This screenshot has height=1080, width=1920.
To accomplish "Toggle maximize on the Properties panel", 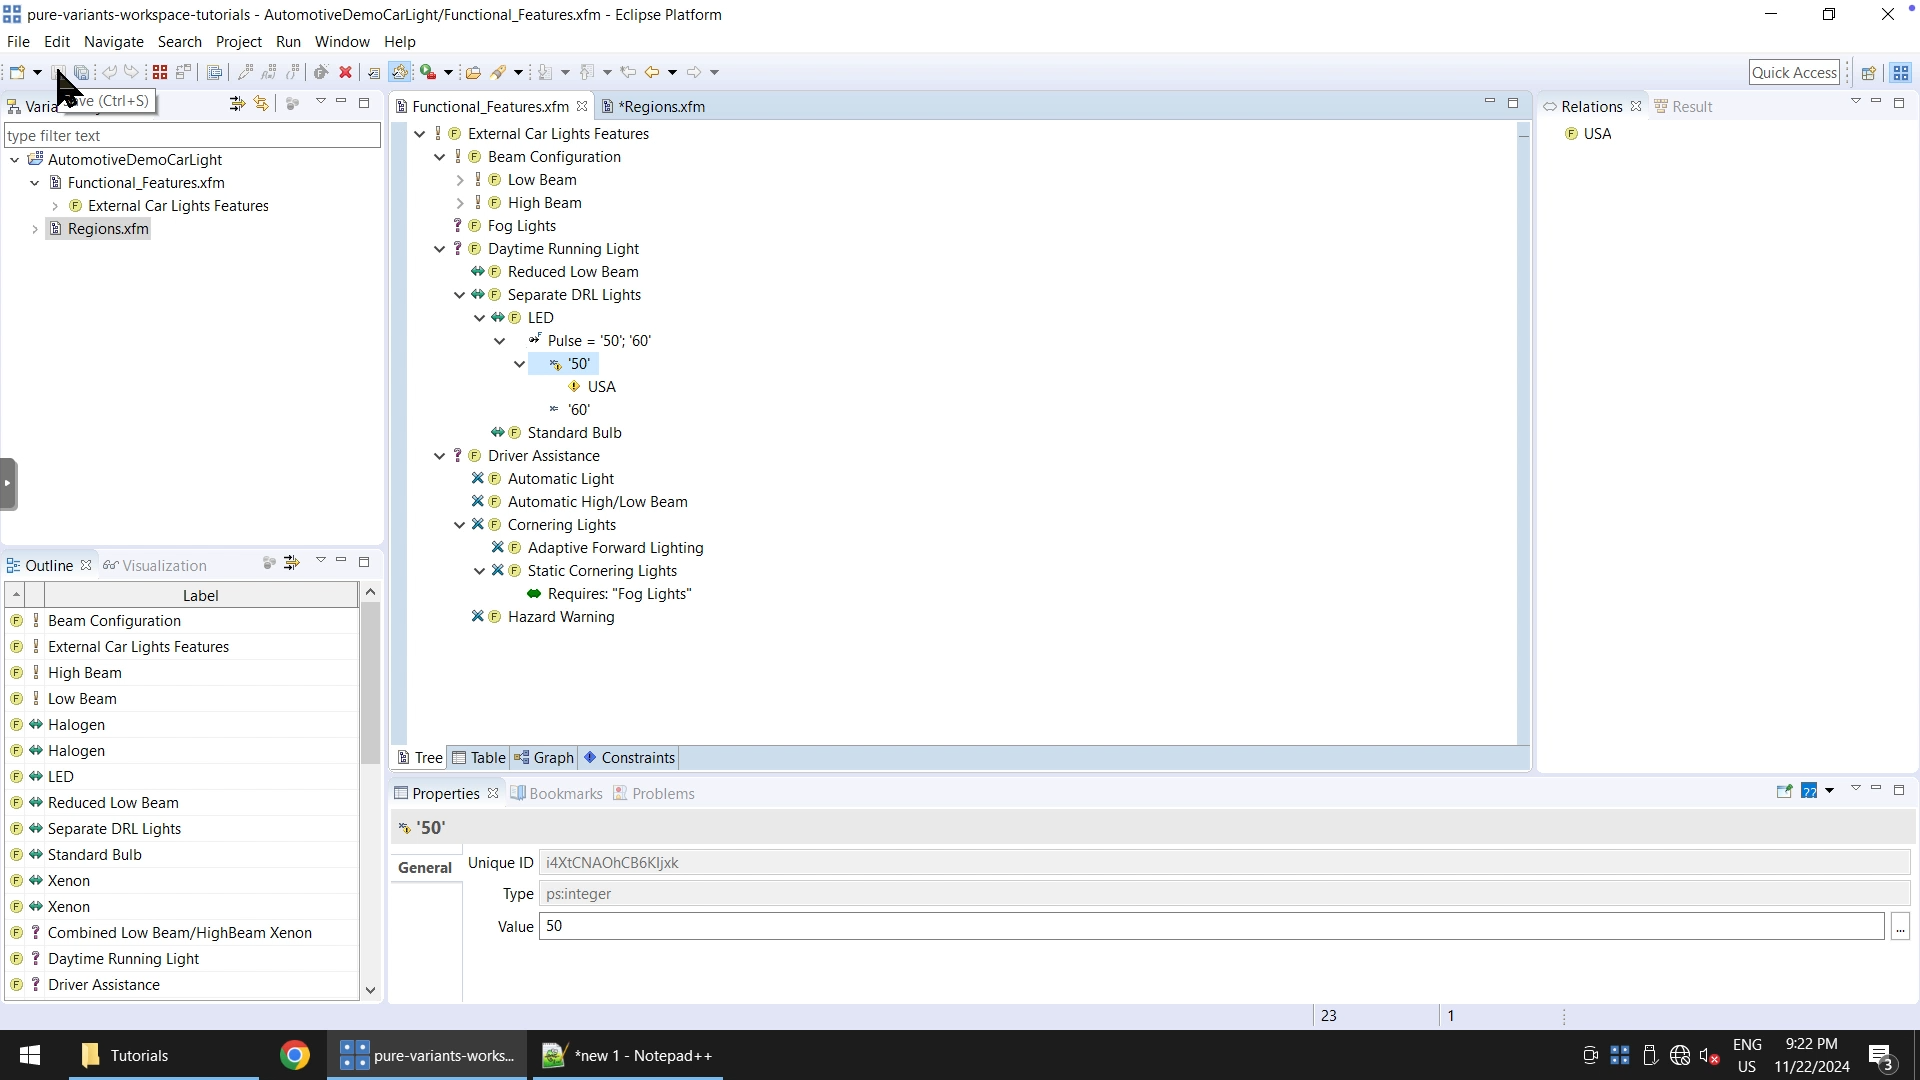I will point(1899,789).
